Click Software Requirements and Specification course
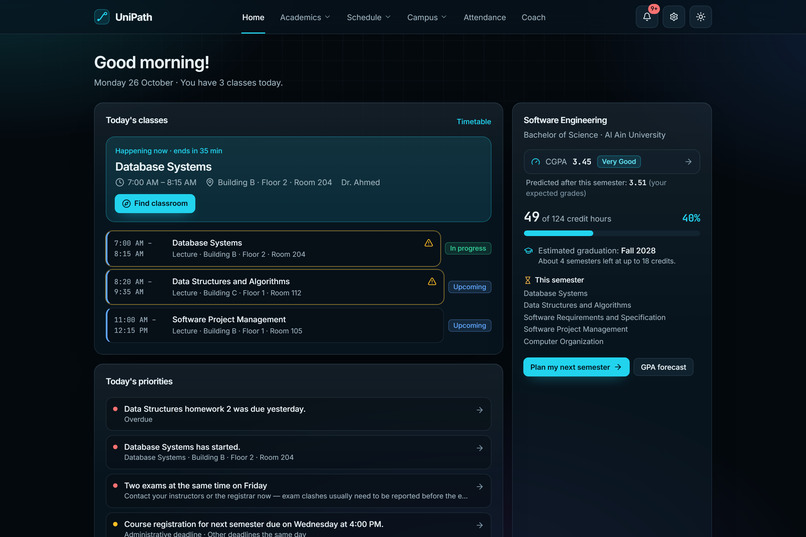Screen dimensions: 806x537 click(x=594, y=318)
